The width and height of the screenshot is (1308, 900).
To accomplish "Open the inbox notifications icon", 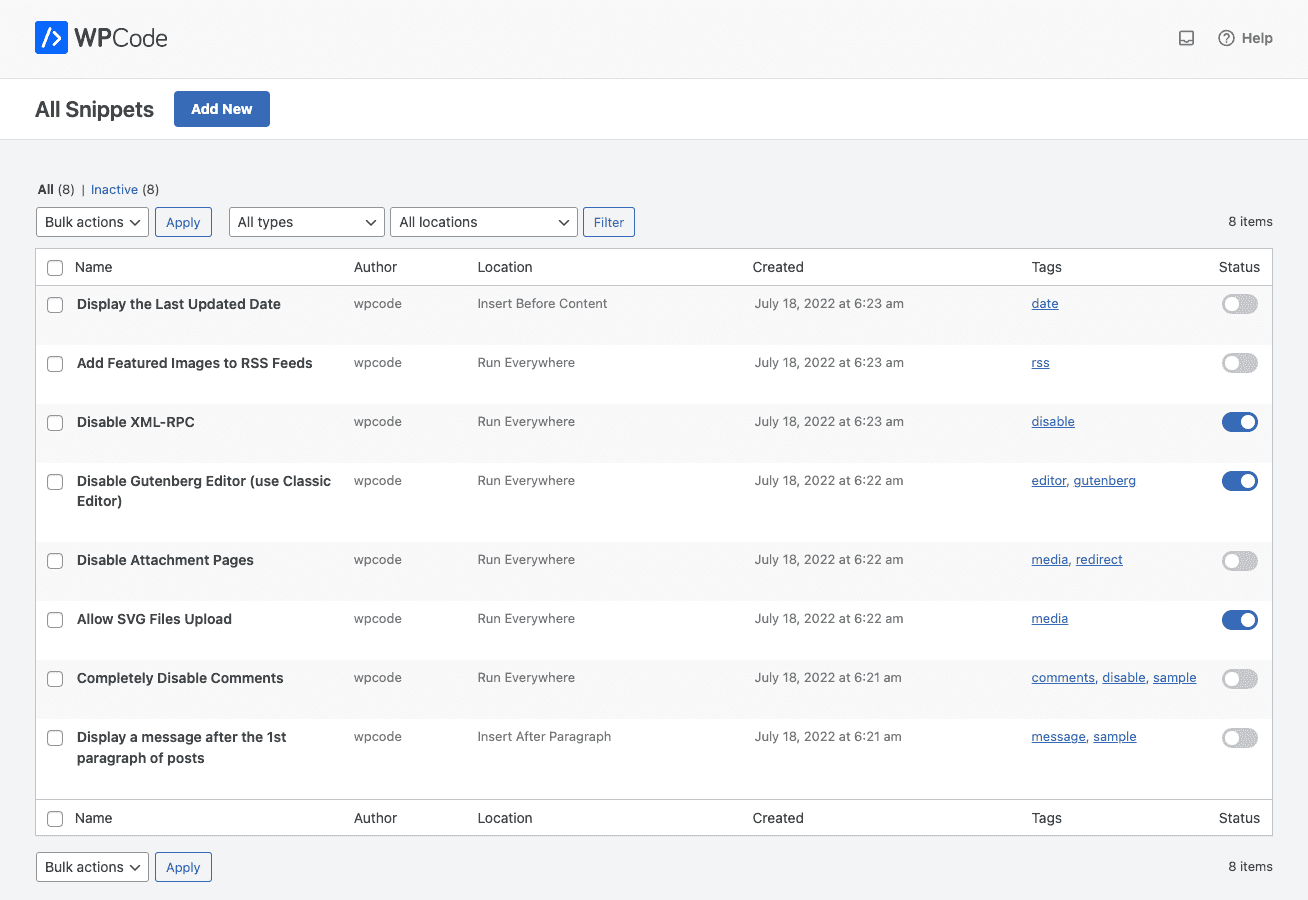I will coord(1186,38).
